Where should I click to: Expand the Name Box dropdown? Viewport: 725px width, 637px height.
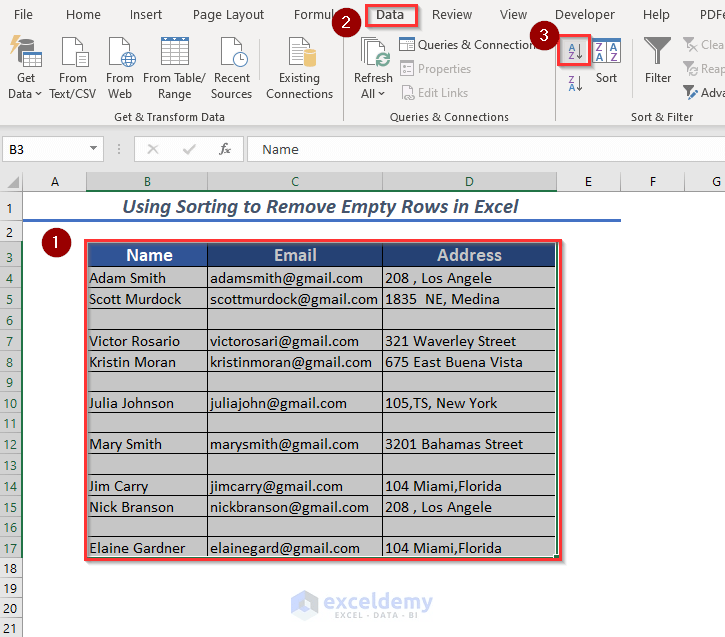tap(93, 148)
